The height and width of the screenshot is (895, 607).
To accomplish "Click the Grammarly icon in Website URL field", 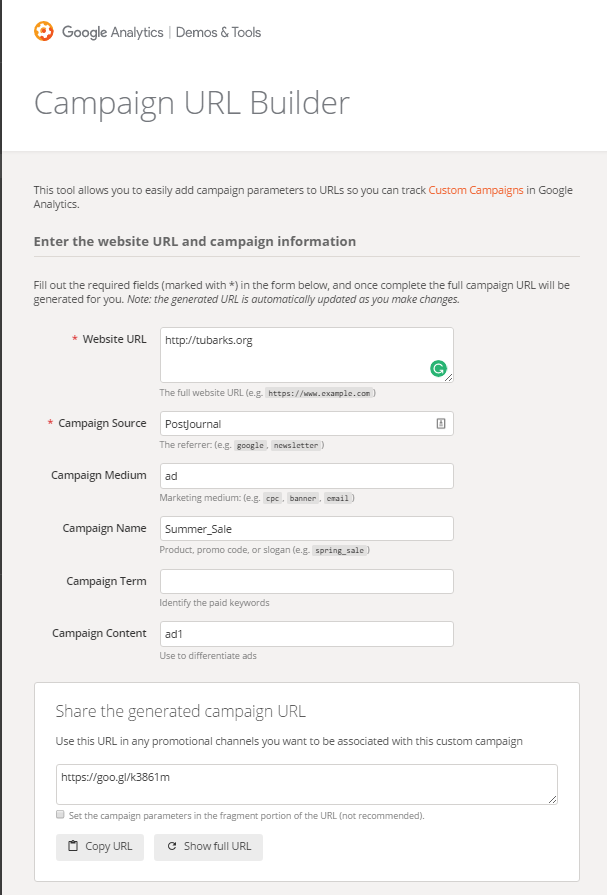I will (x=438, y=368).
